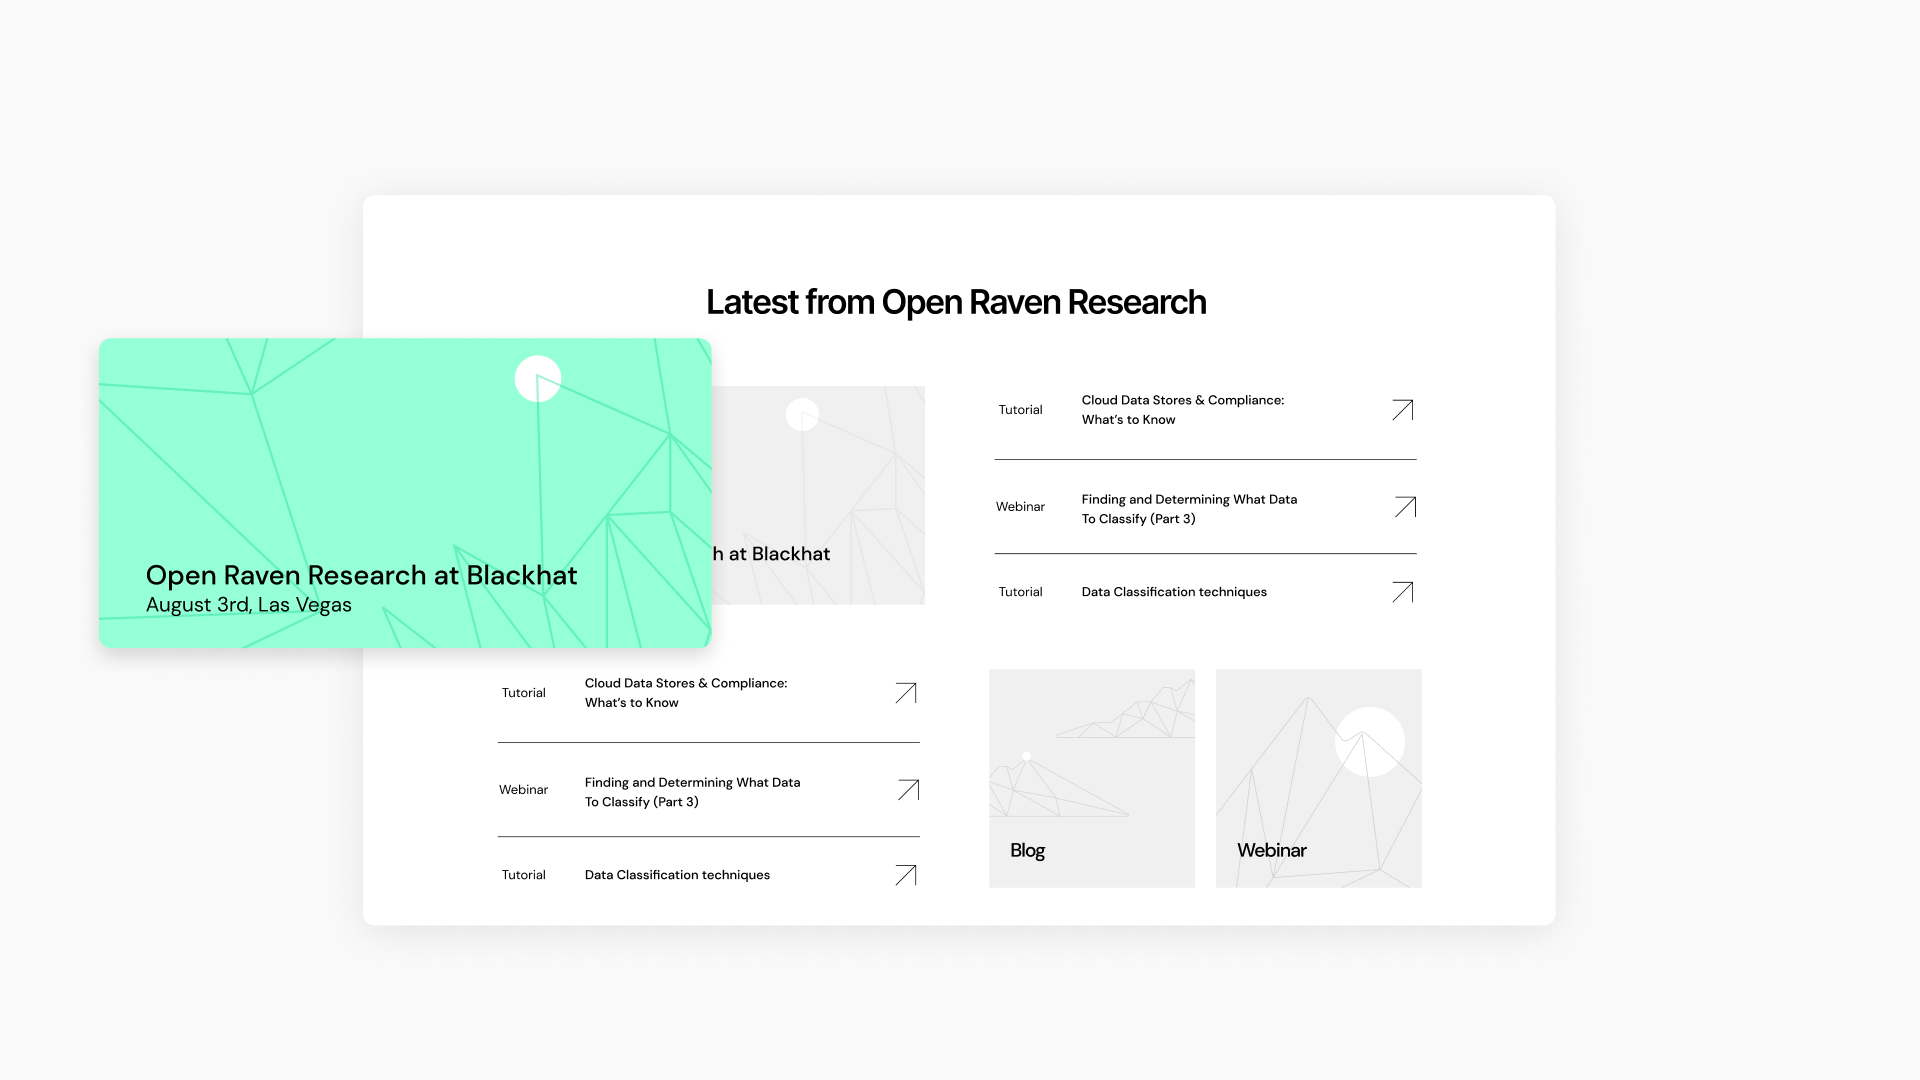Click 'Latest from Open Raven Research' heading
The image size is (1920, 1080).
[x=956, y=302]
